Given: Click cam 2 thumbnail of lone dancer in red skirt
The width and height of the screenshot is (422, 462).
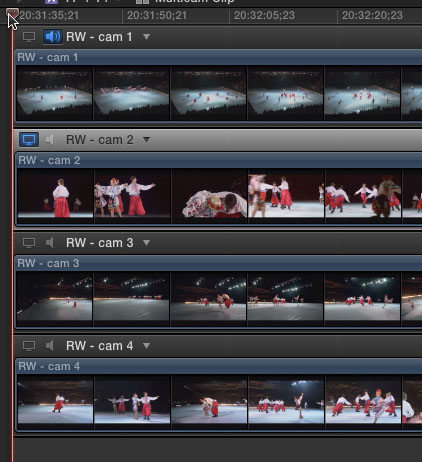Looking at the screenshot, I should point(55,196).
